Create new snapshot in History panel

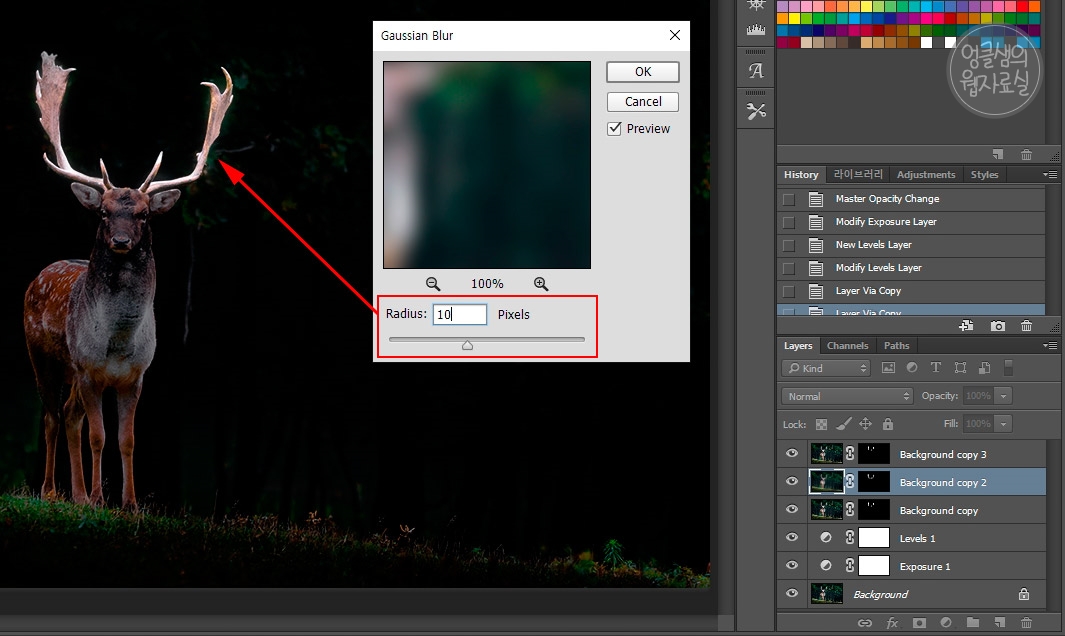click(997, 326)
